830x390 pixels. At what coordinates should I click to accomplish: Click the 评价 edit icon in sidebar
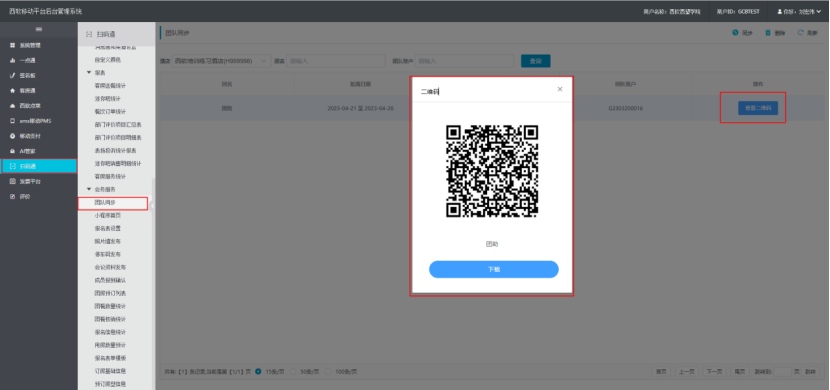(12, 196)
